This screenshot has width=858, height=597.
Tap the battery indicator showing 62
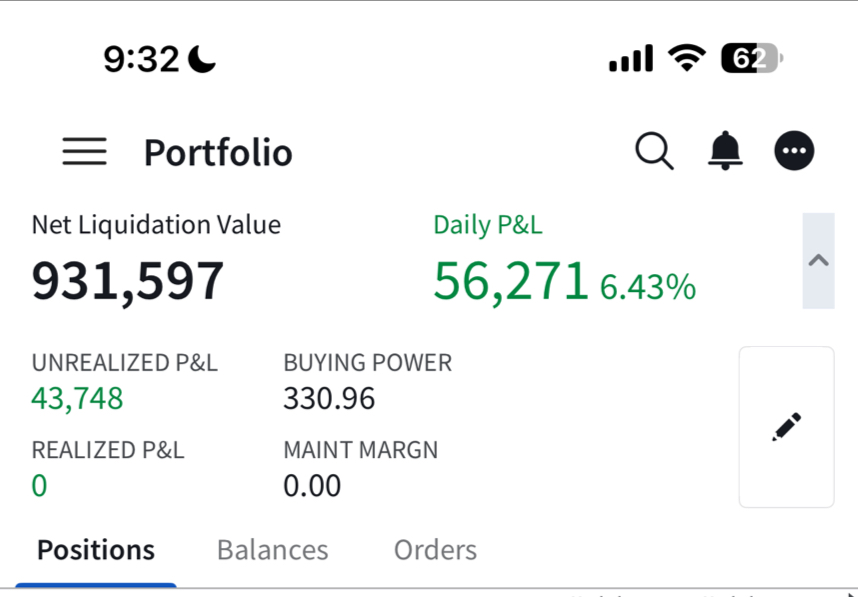(752, 57)
